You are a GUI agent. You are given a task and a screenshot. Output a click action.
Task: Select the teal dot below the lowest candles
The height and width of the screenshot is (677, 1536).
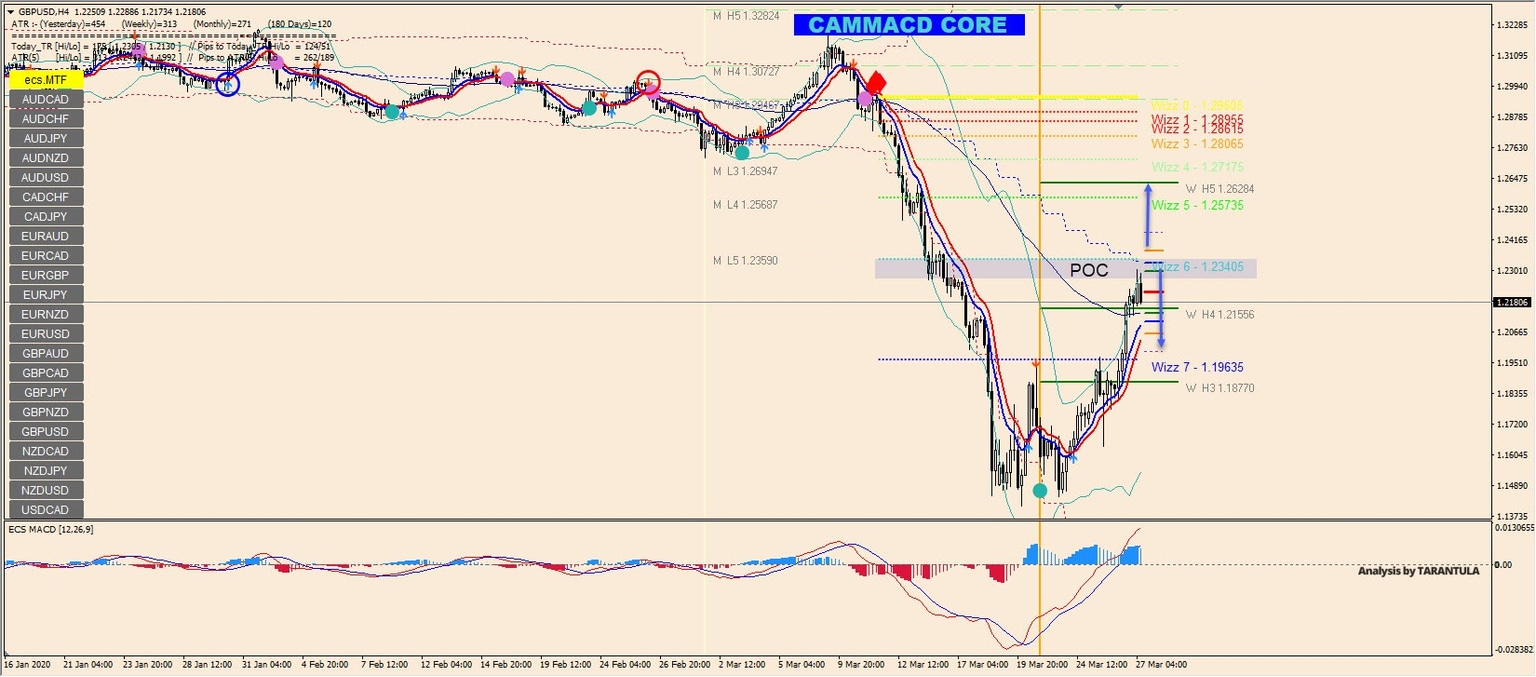click(1040, 490)
